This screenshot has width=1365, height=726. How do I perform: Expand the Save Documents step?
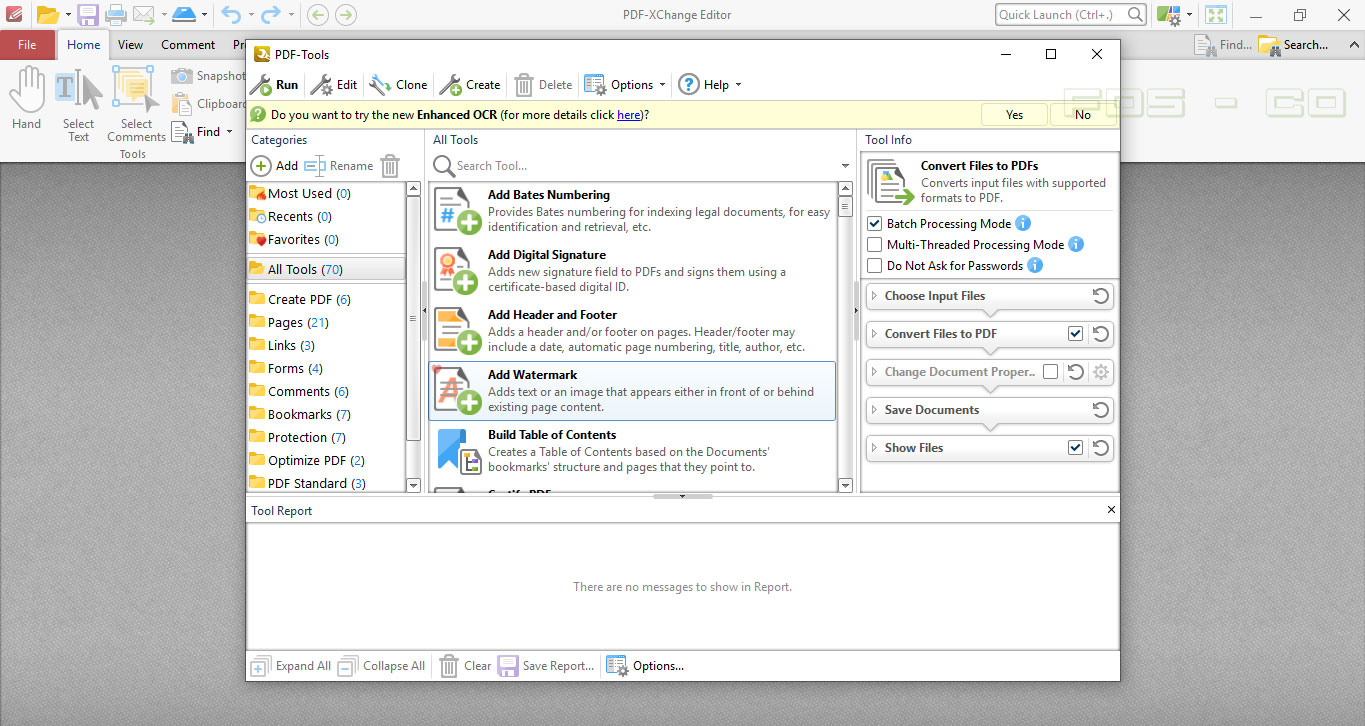(x=874, y=410)
